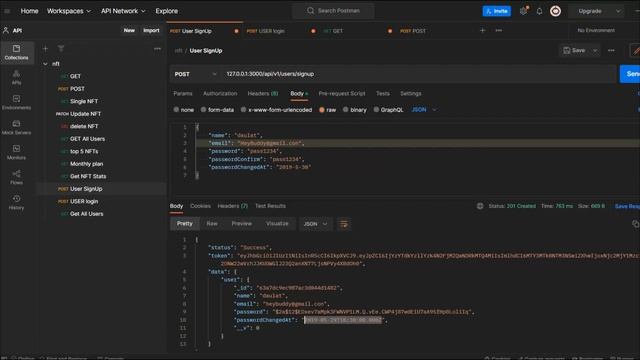Viewport: 640px width, 360px height.
Task: Open the tab bar three-dot options menu
Action: click(498, 30)
